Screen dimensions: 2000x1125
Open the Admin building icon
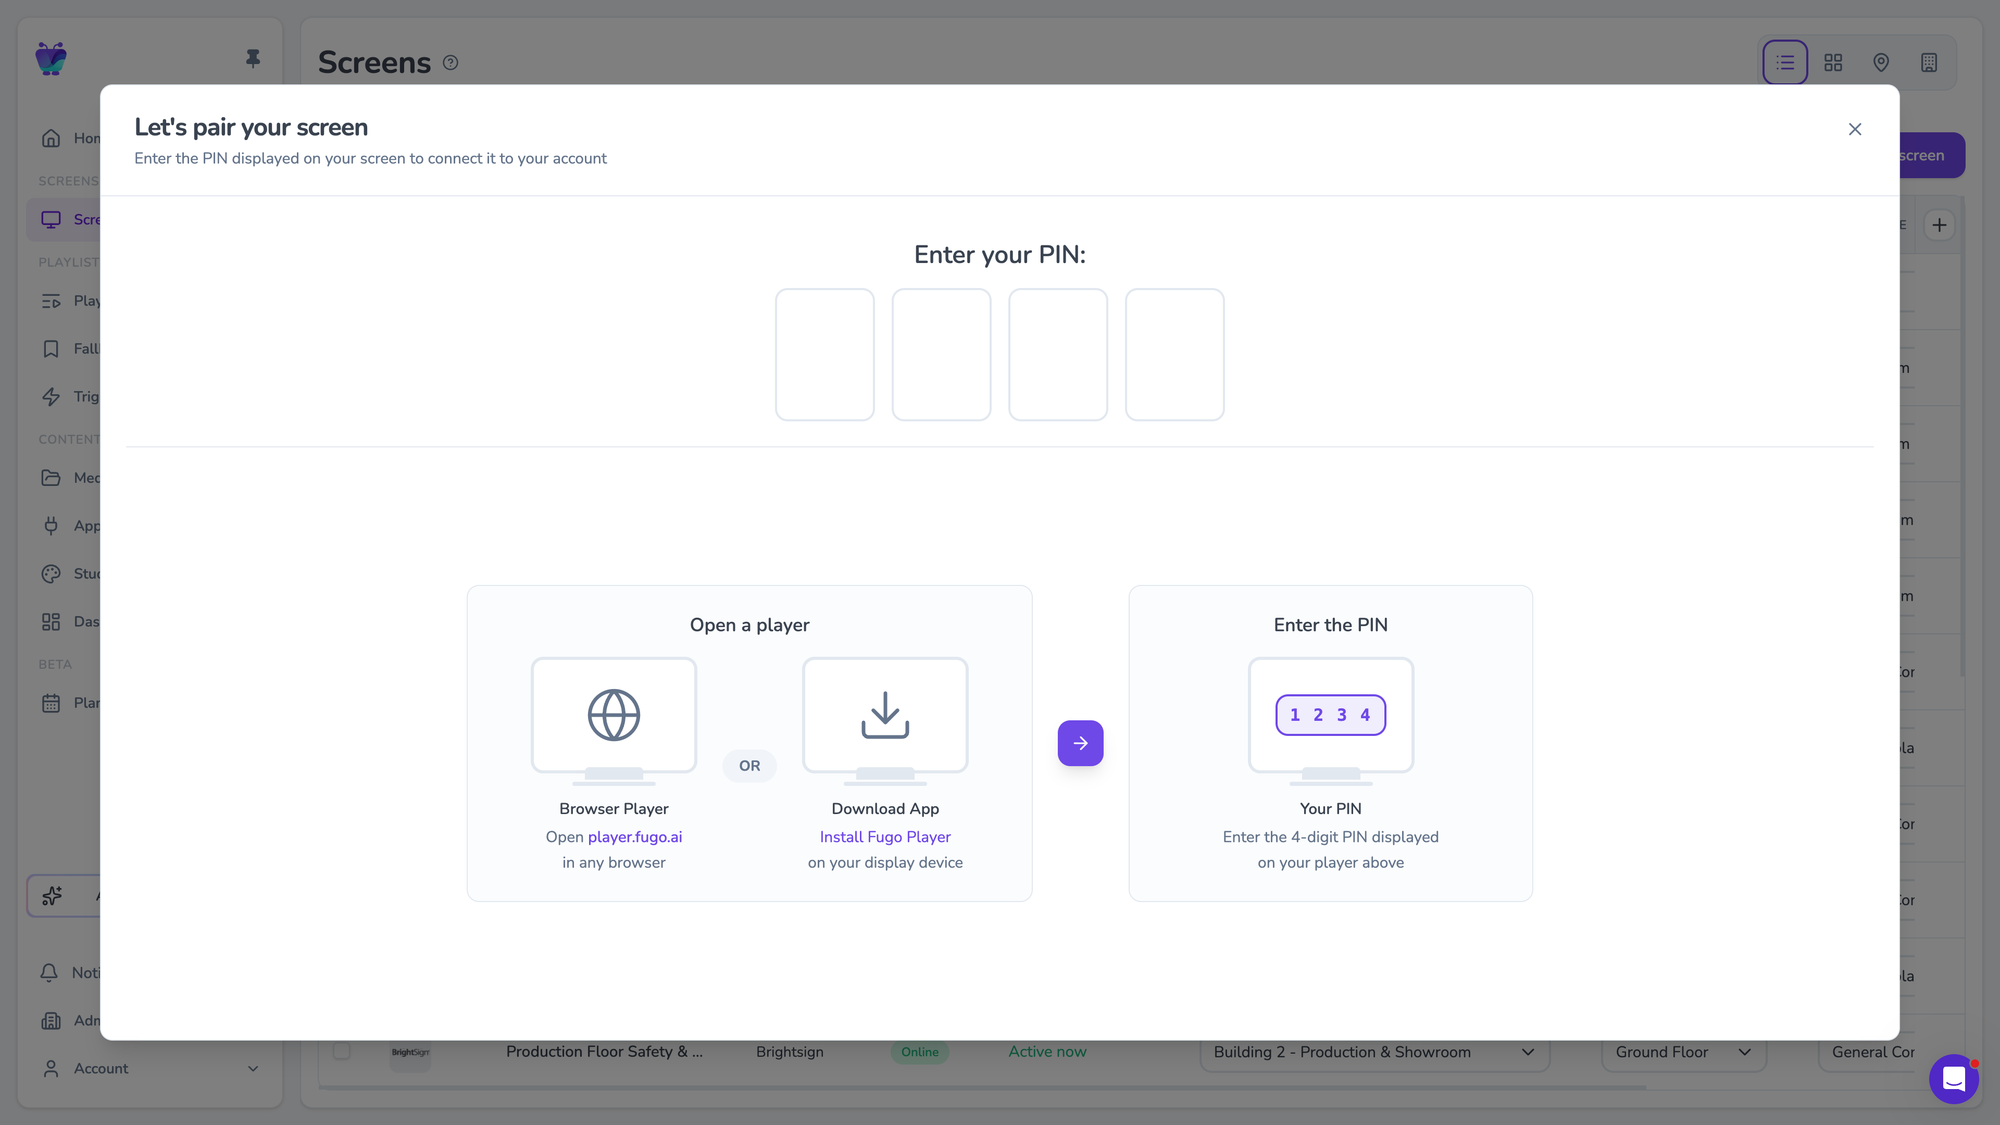click(x=51, y=1021)
